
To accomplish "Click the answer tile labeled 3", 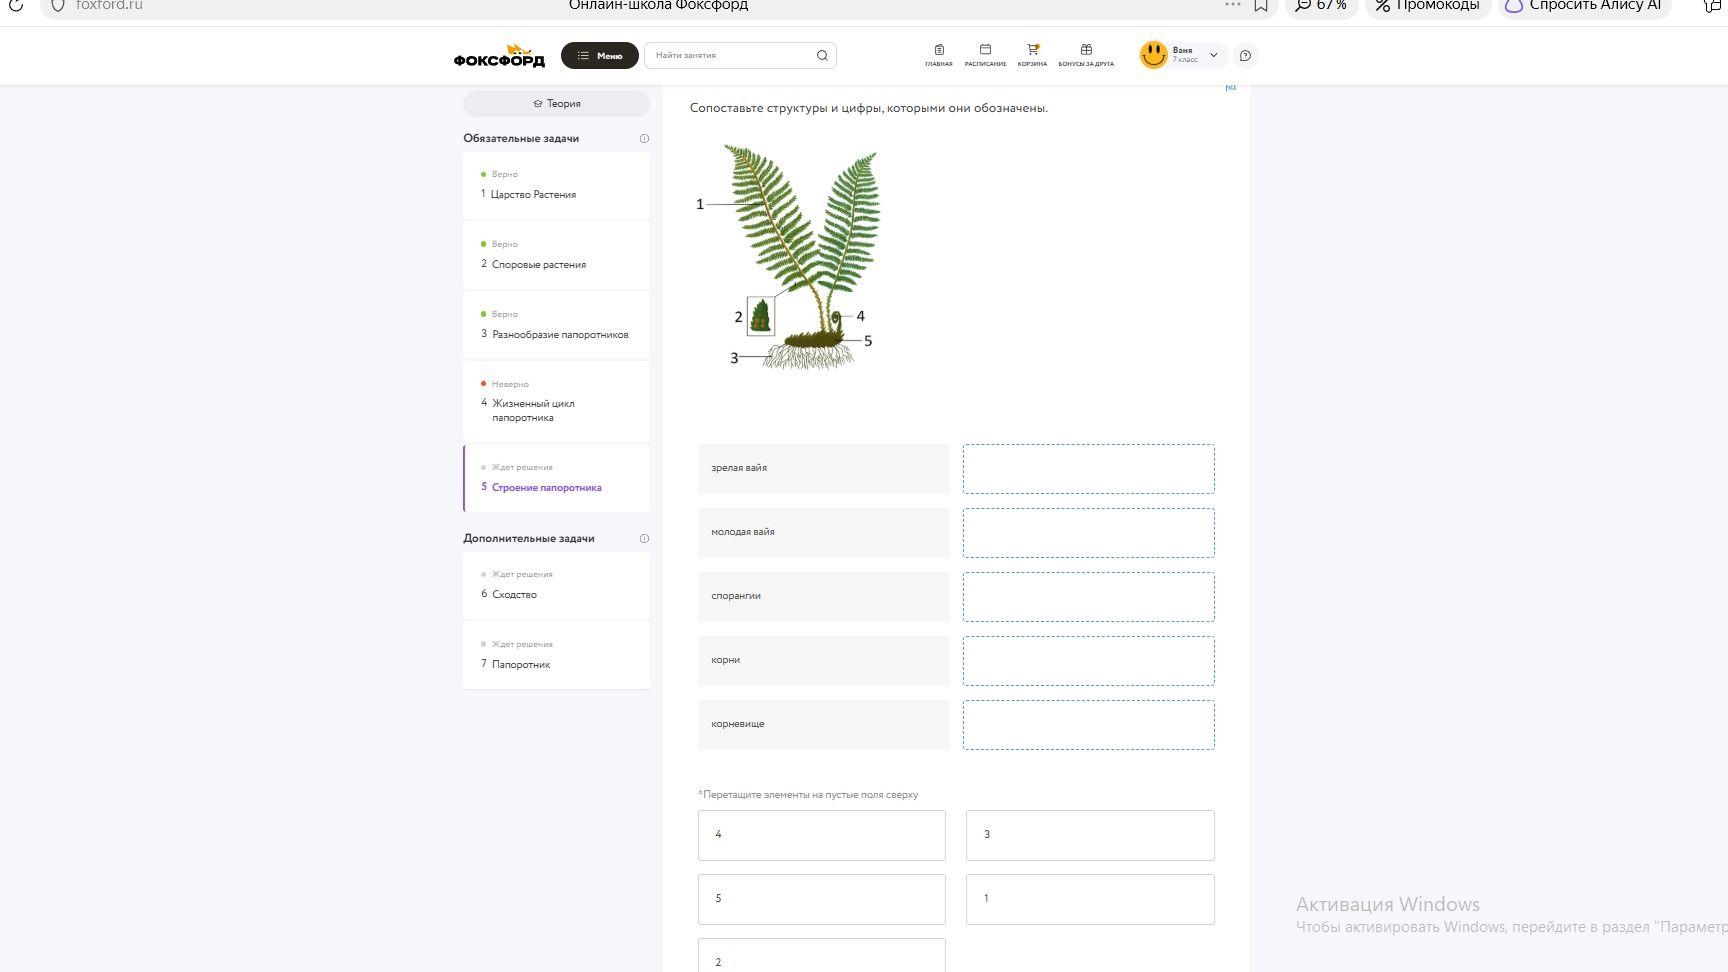I will (x=1090, y=835).
